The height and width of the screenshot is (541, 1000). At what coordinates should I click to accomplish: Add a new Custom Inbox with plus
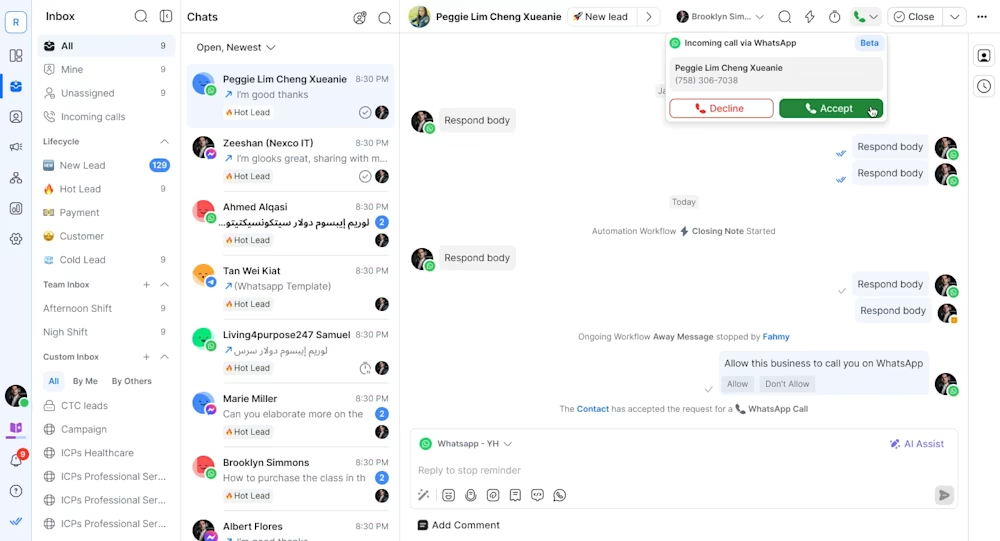(x=147, y=357)
